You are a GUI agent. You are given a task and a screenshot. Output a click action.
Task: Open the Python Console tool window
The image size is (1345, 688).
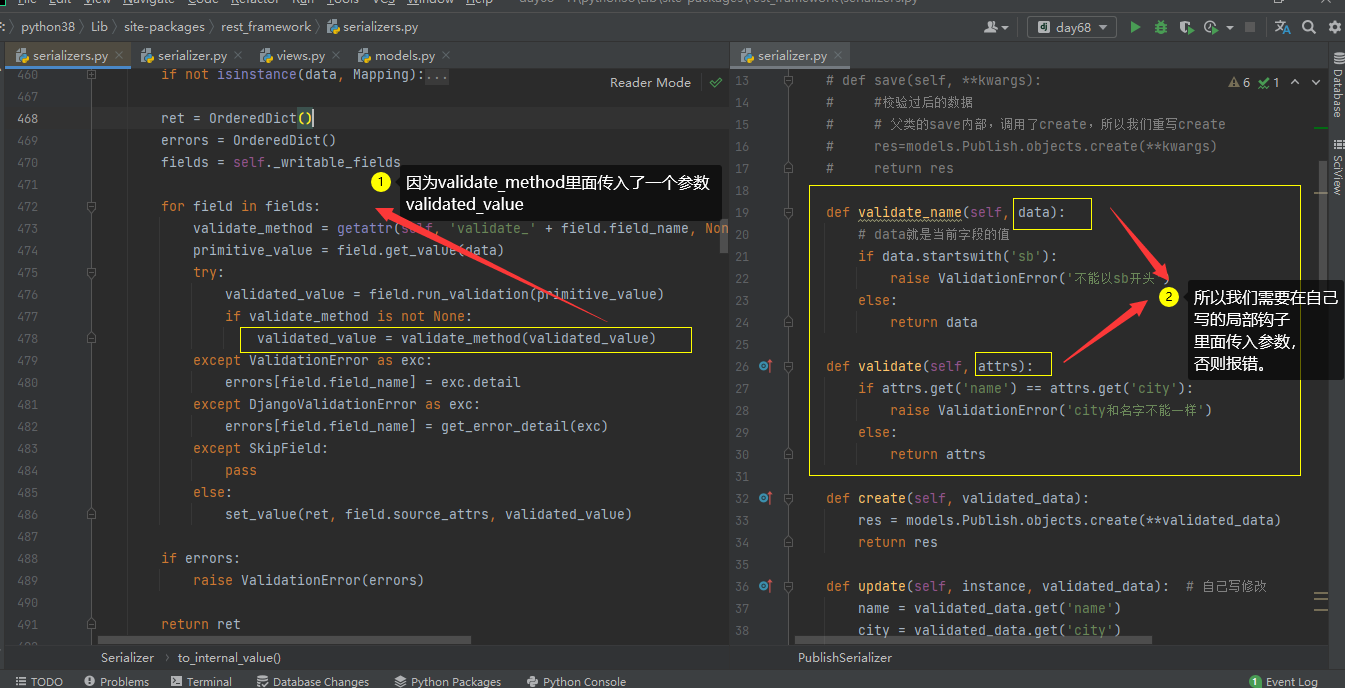coord(576,681)
